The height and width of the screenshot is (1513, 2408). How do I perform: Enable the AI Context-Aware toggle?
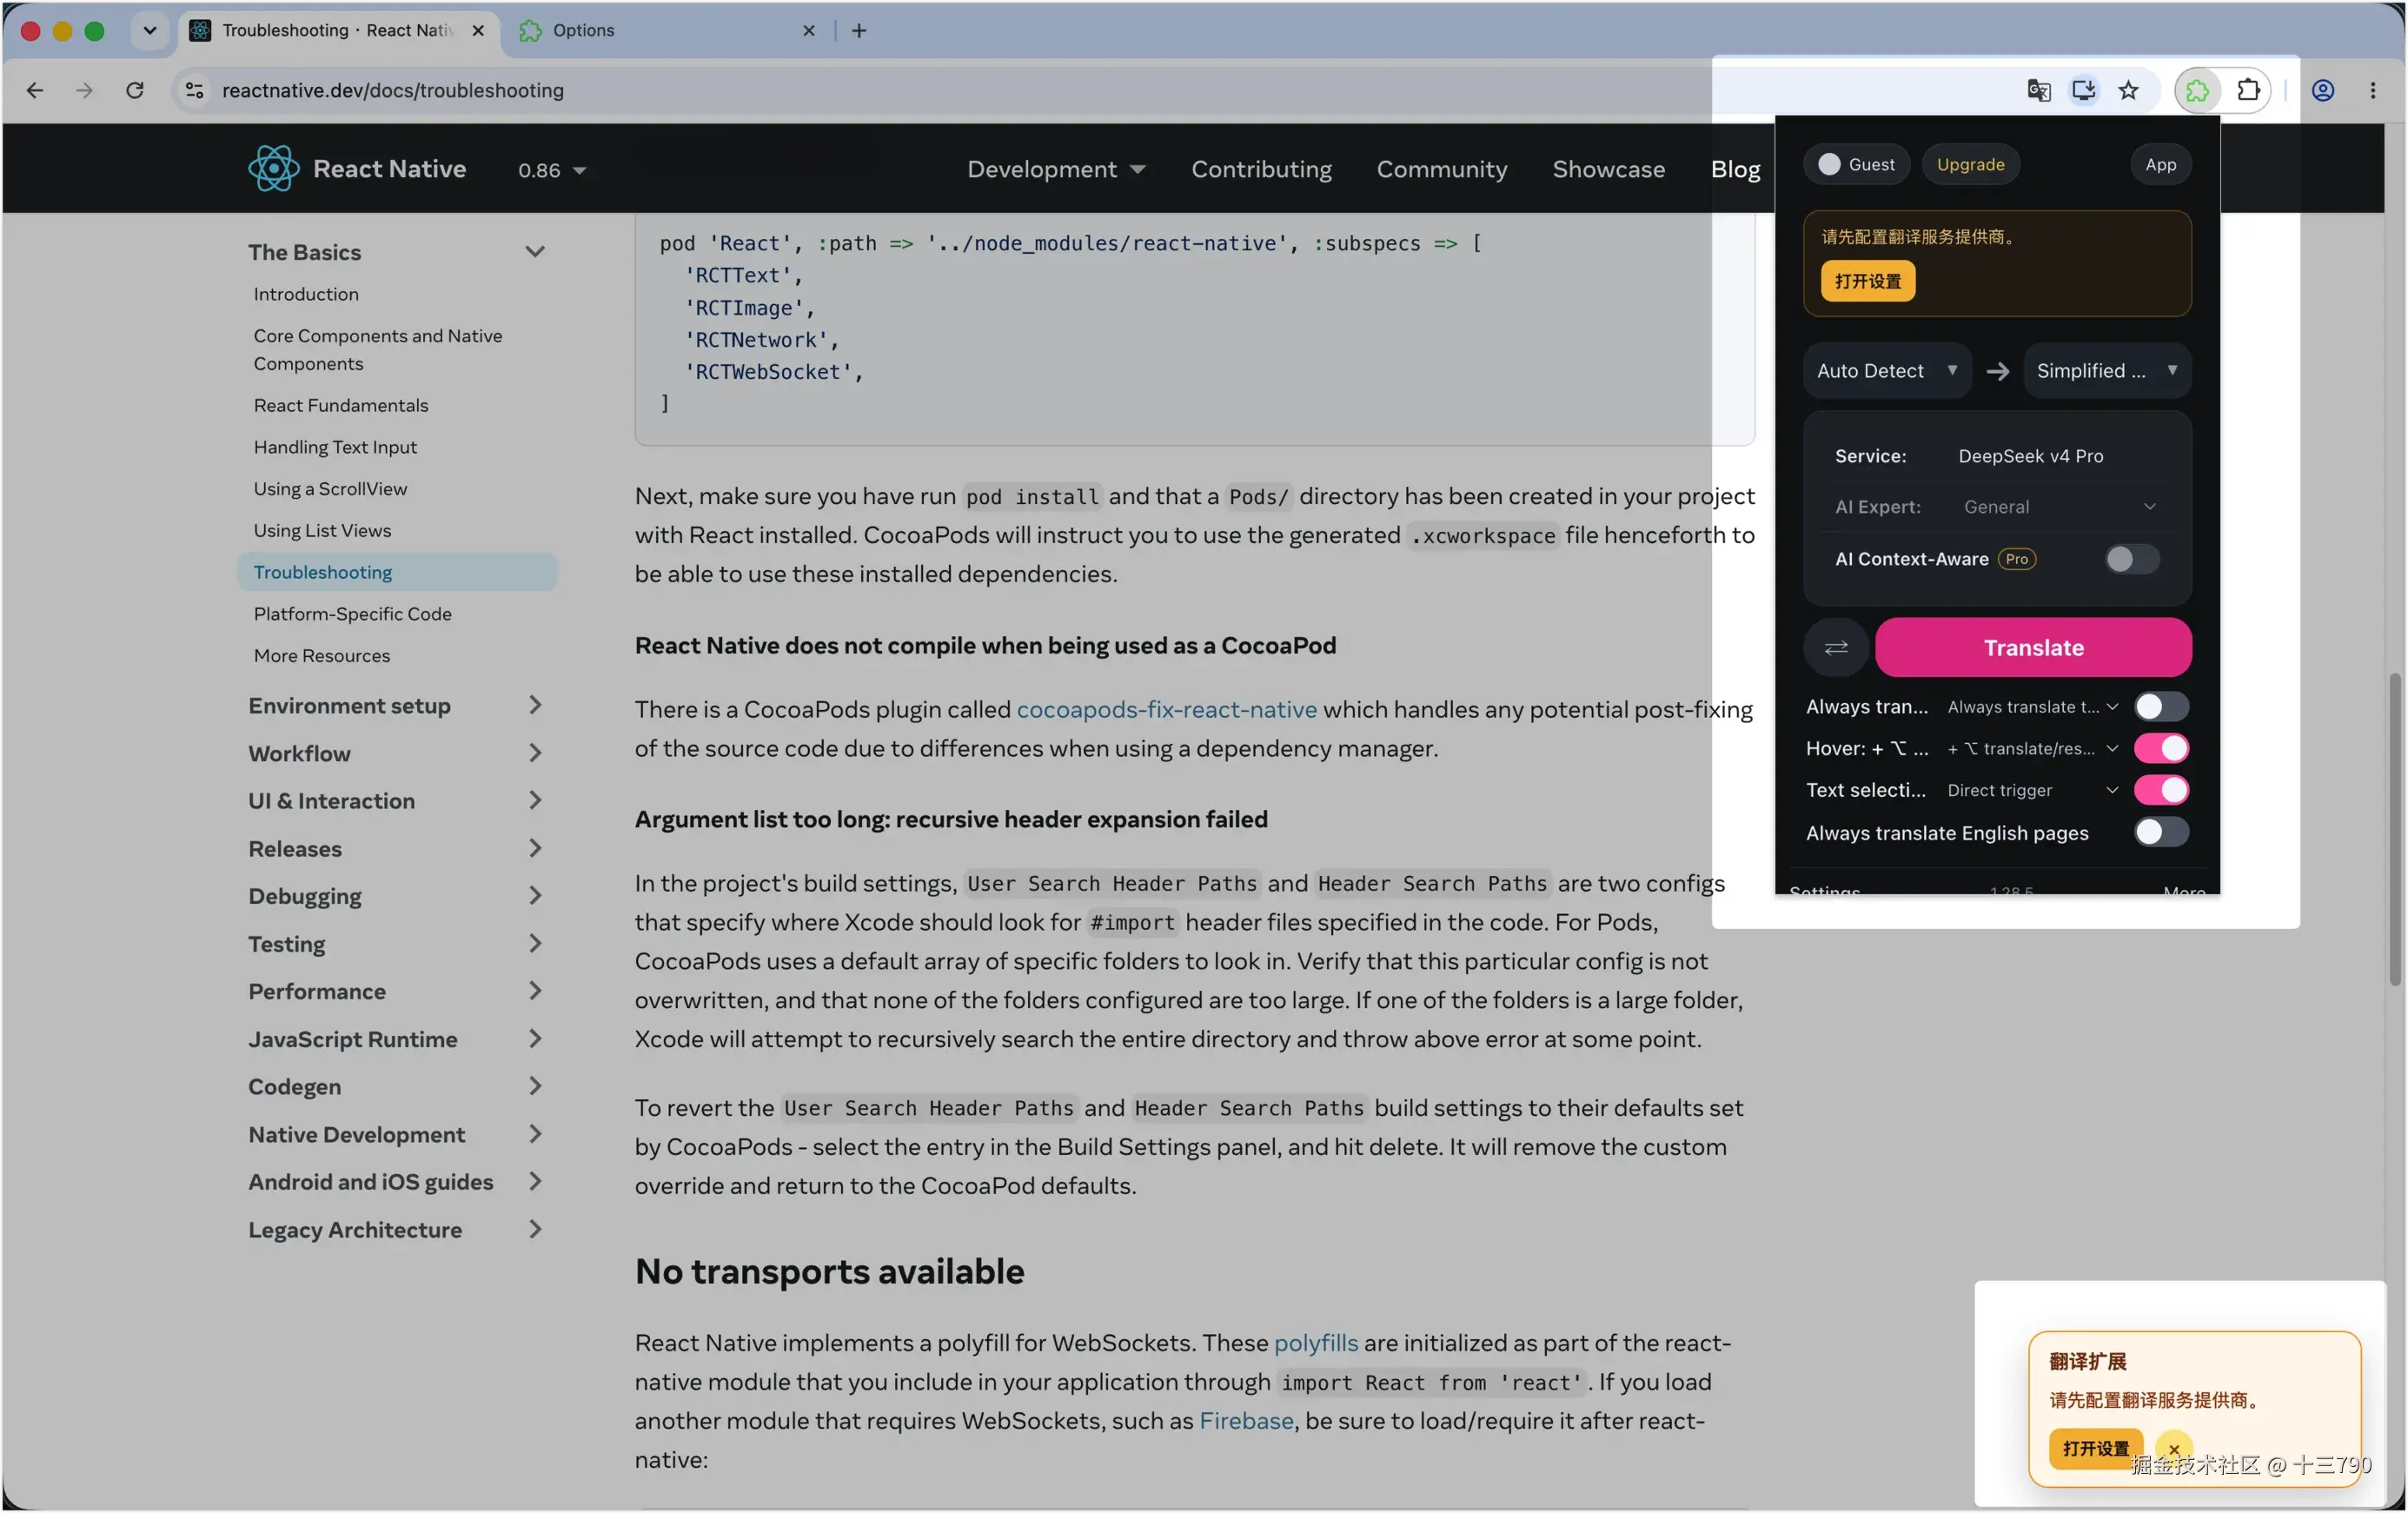coord(2131,559)
